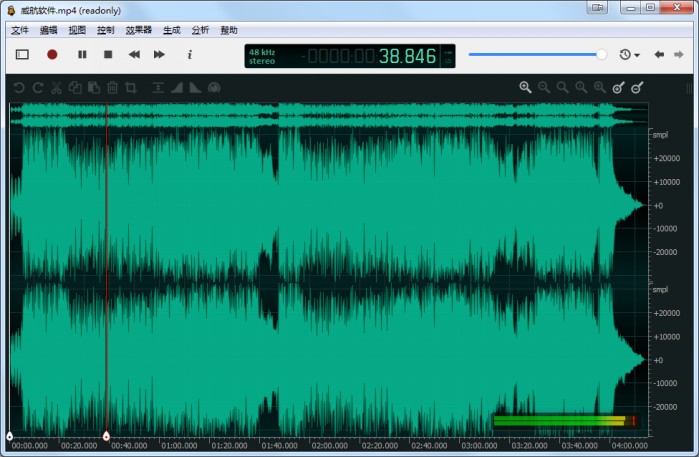
Task: Open the 效果器 menu
Action: coord(139,30)
